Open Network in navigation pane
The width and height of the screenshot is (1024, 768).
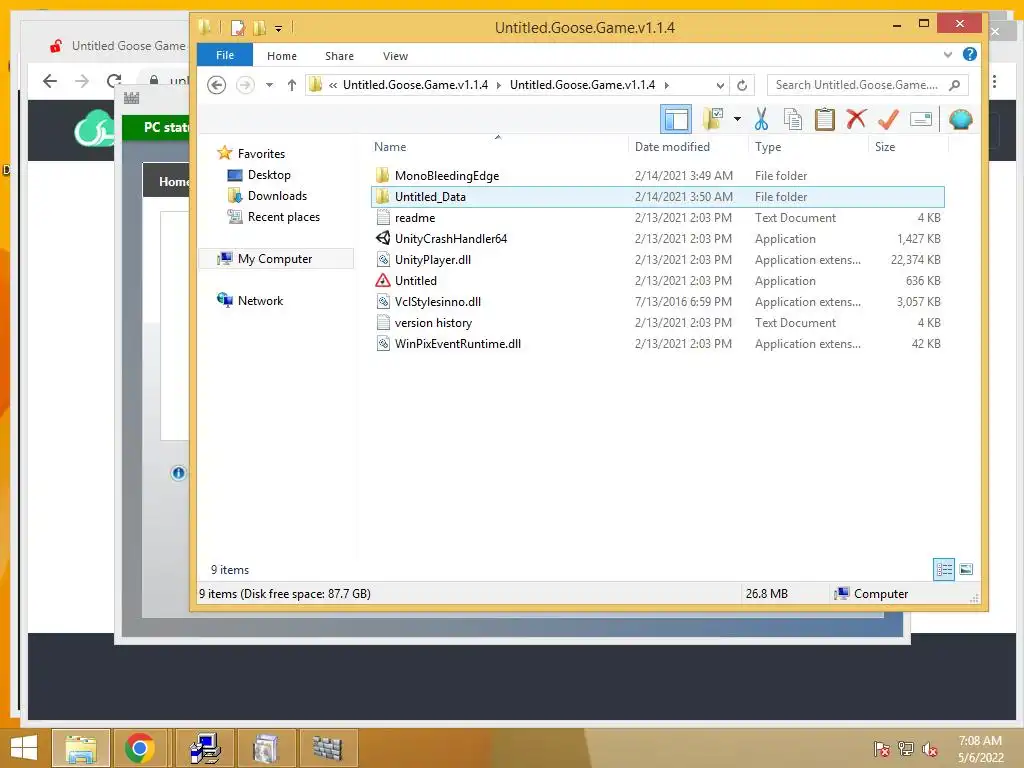tap(260, 300)
